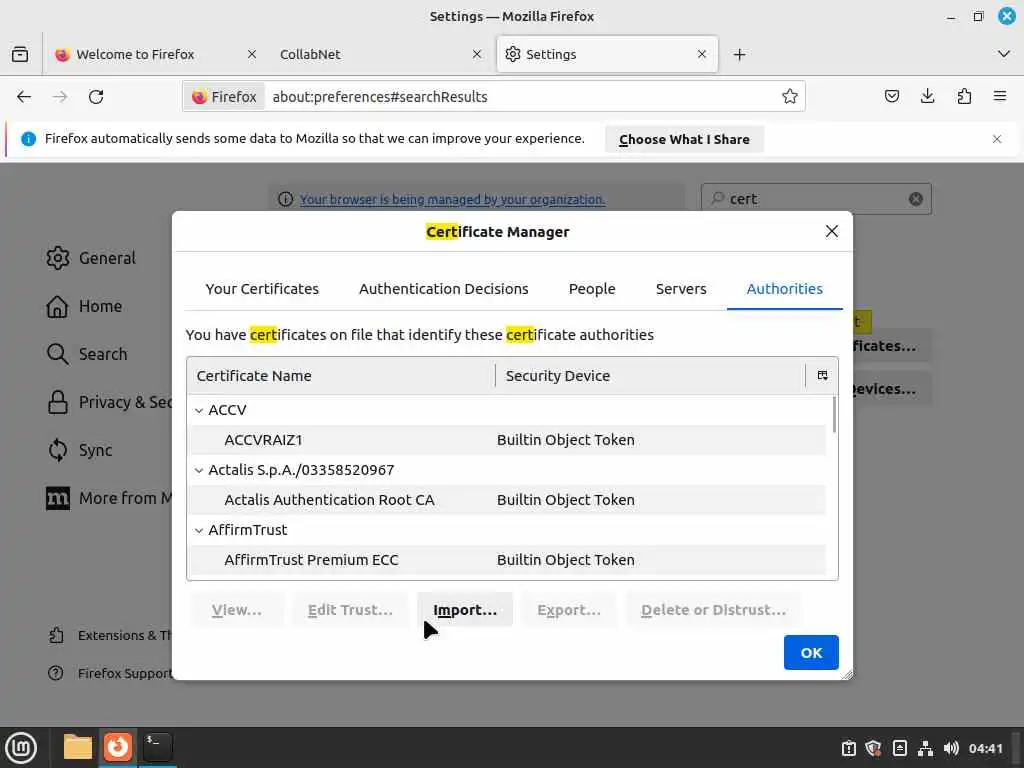Sort by Certificate Name column header
This screenshot has width=1024, height=768.
click(341, 376)
